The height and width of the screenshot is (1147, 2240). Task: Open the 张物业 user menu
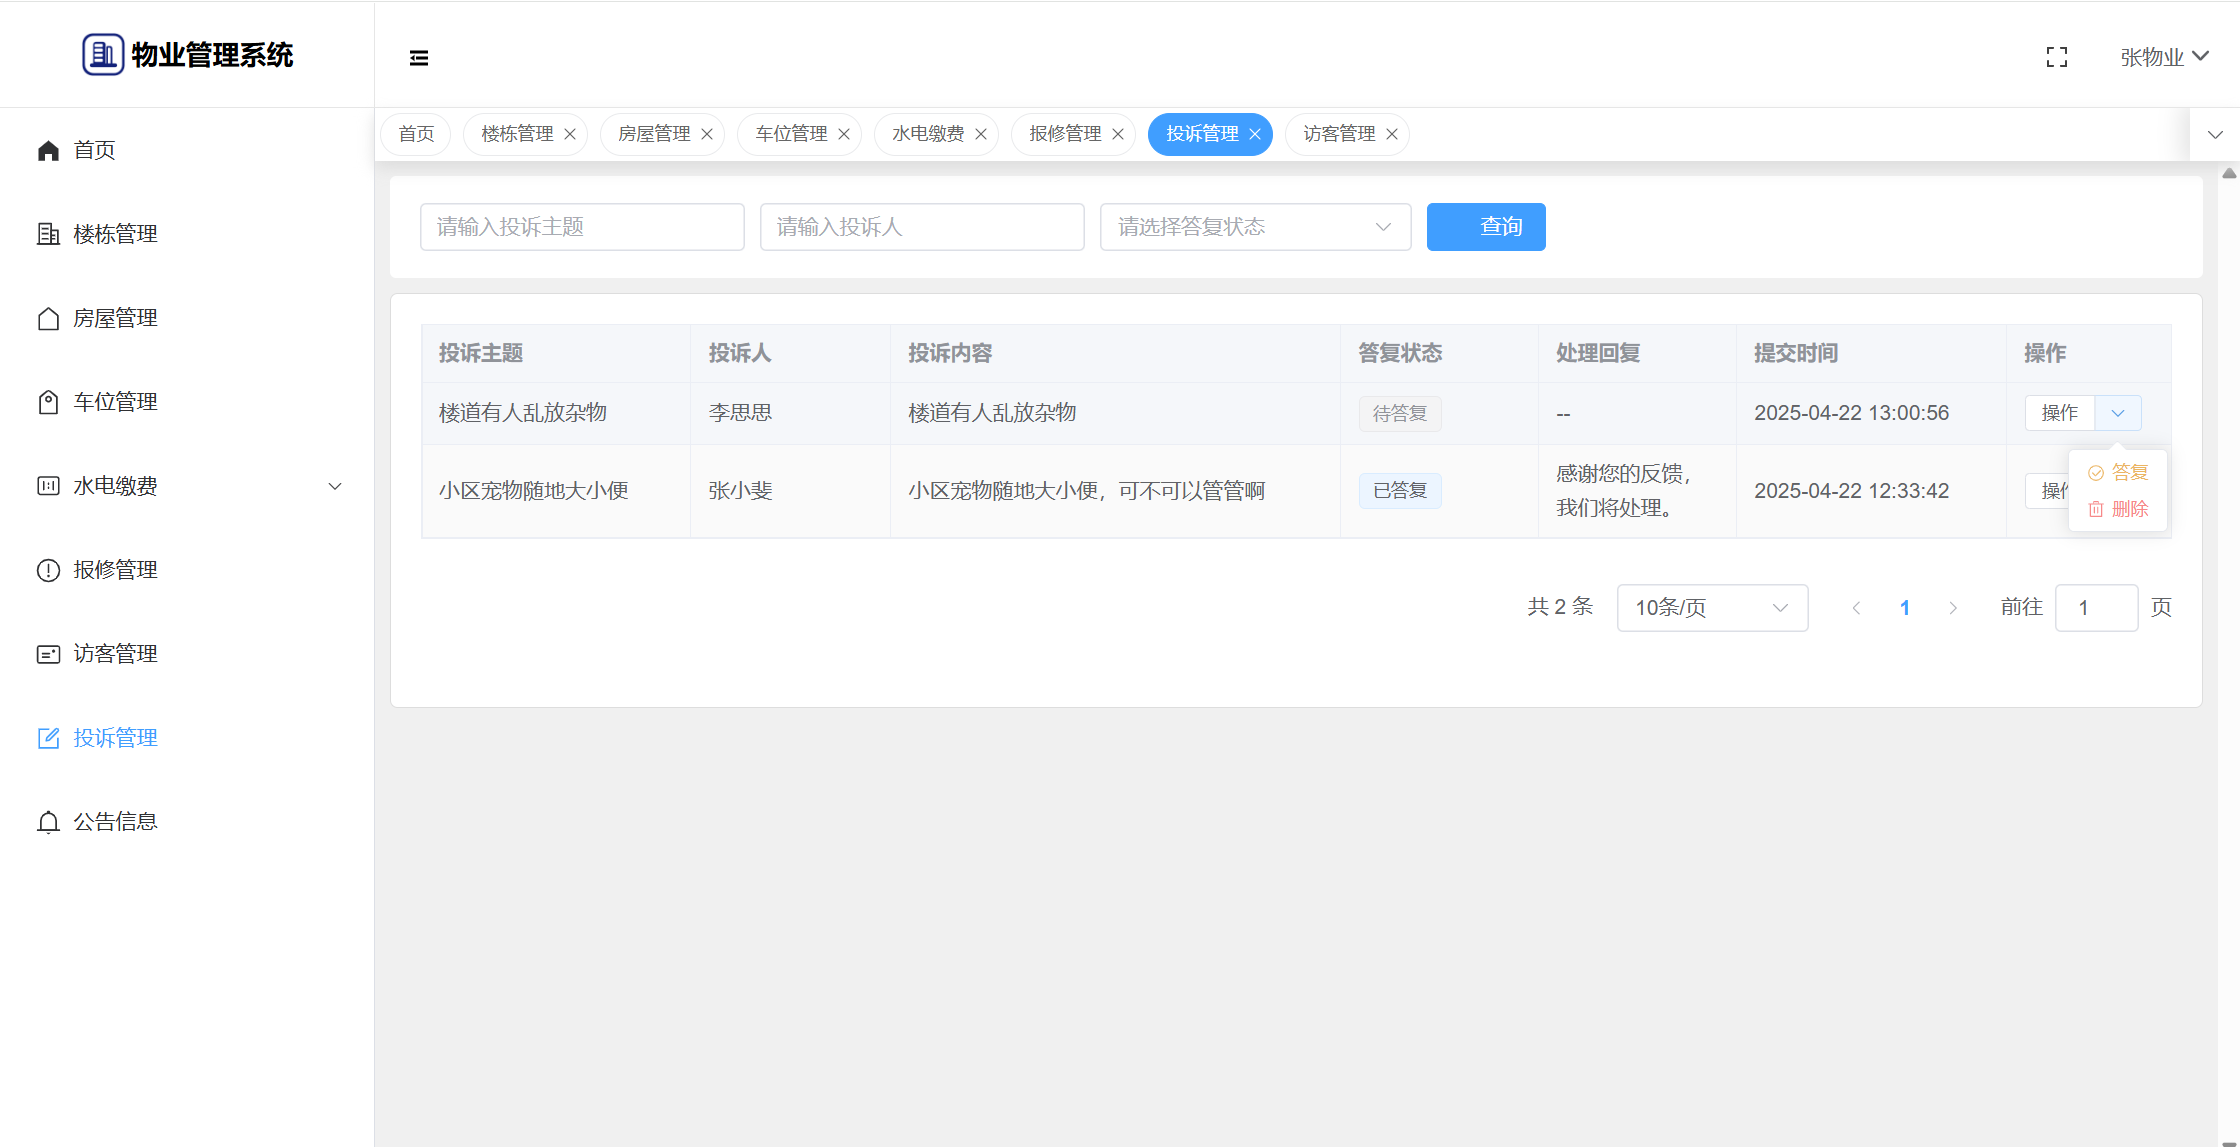click(2164, 57)
